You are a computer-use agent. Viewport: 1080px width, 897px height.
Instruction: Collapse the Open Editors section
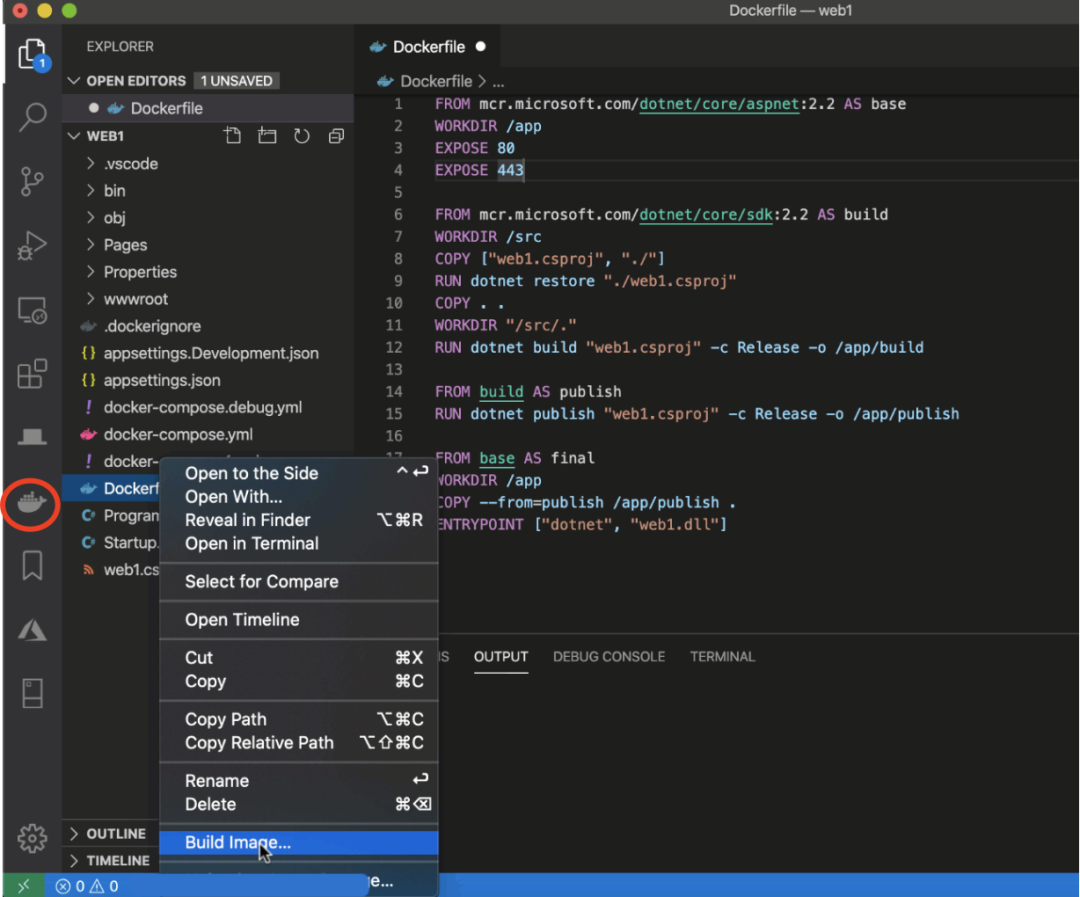pyautogui.click(x=74, y=81)
